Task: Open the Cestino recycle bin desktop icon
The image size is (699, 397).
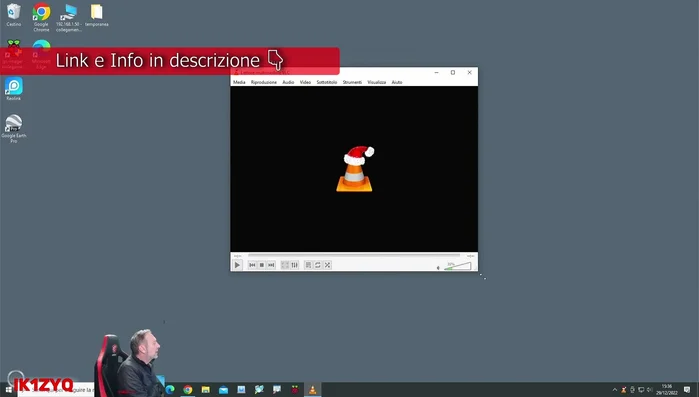Action: (14, 15)
